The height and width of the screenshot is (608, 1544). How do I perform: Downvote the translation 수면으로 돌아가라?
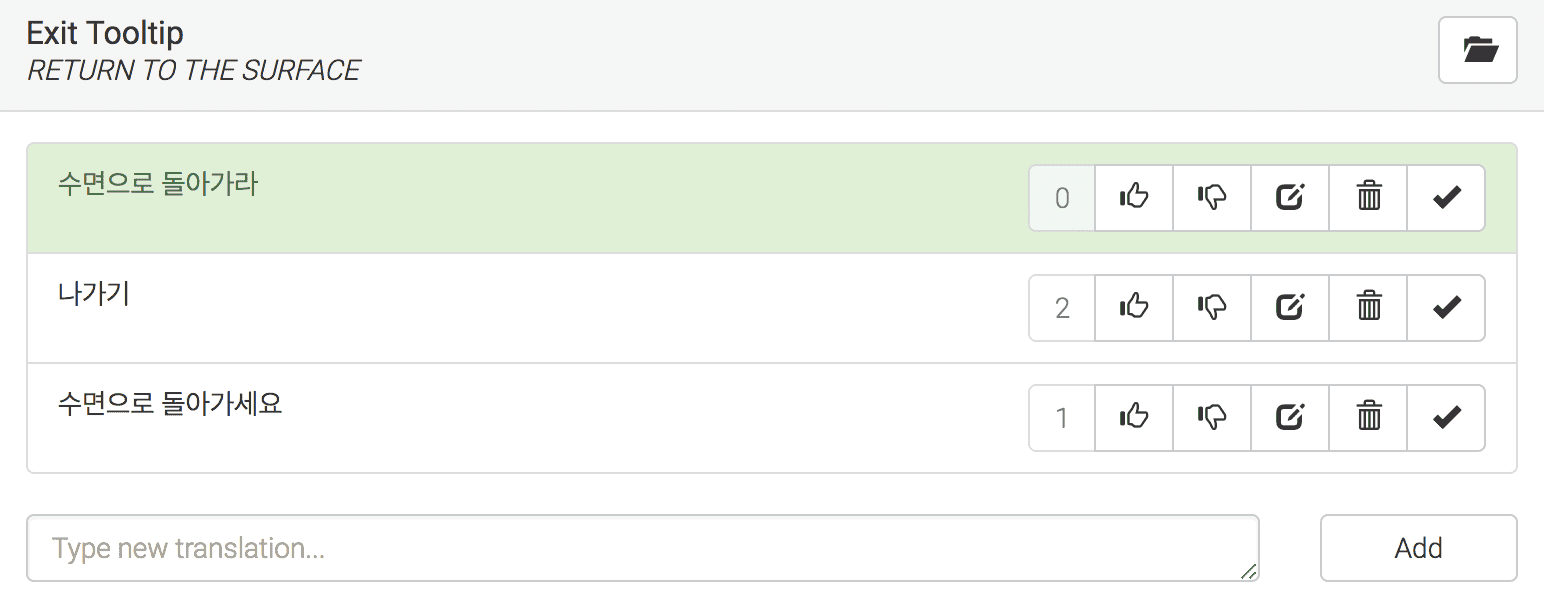coord(1211,198)
